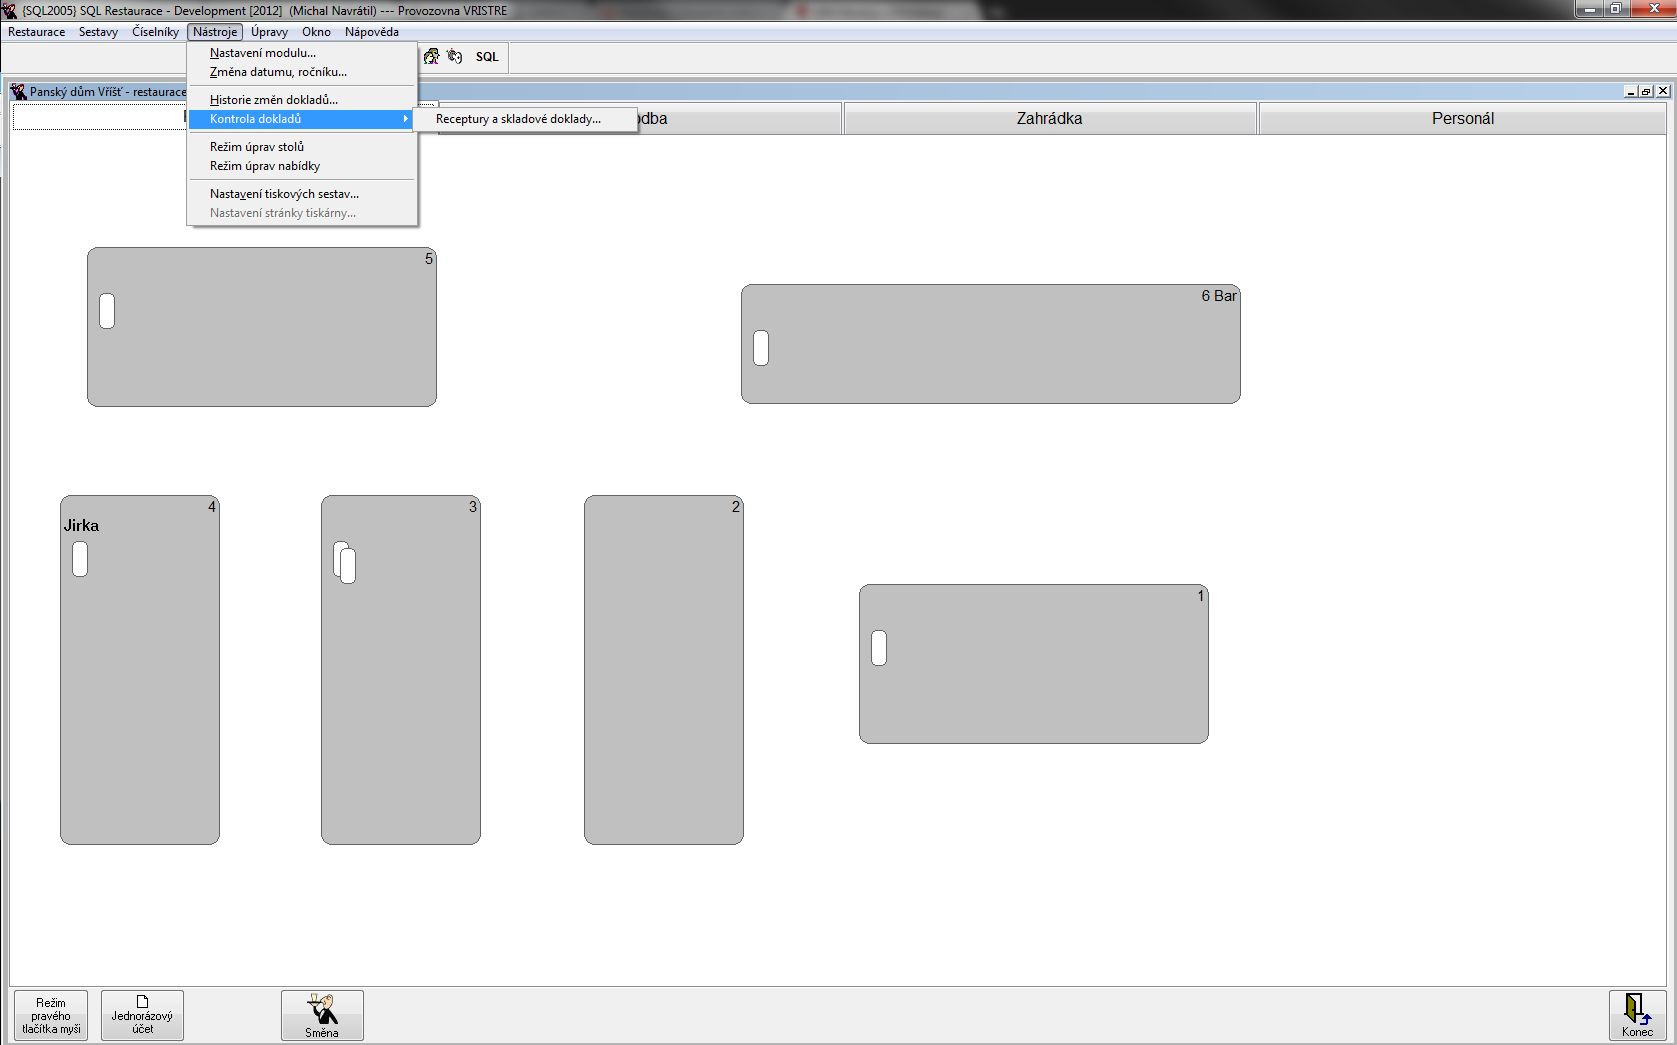The height and width of the screenshot is (1045, 1677).
Task: Open the Úpravy menu
Action: 269,32
